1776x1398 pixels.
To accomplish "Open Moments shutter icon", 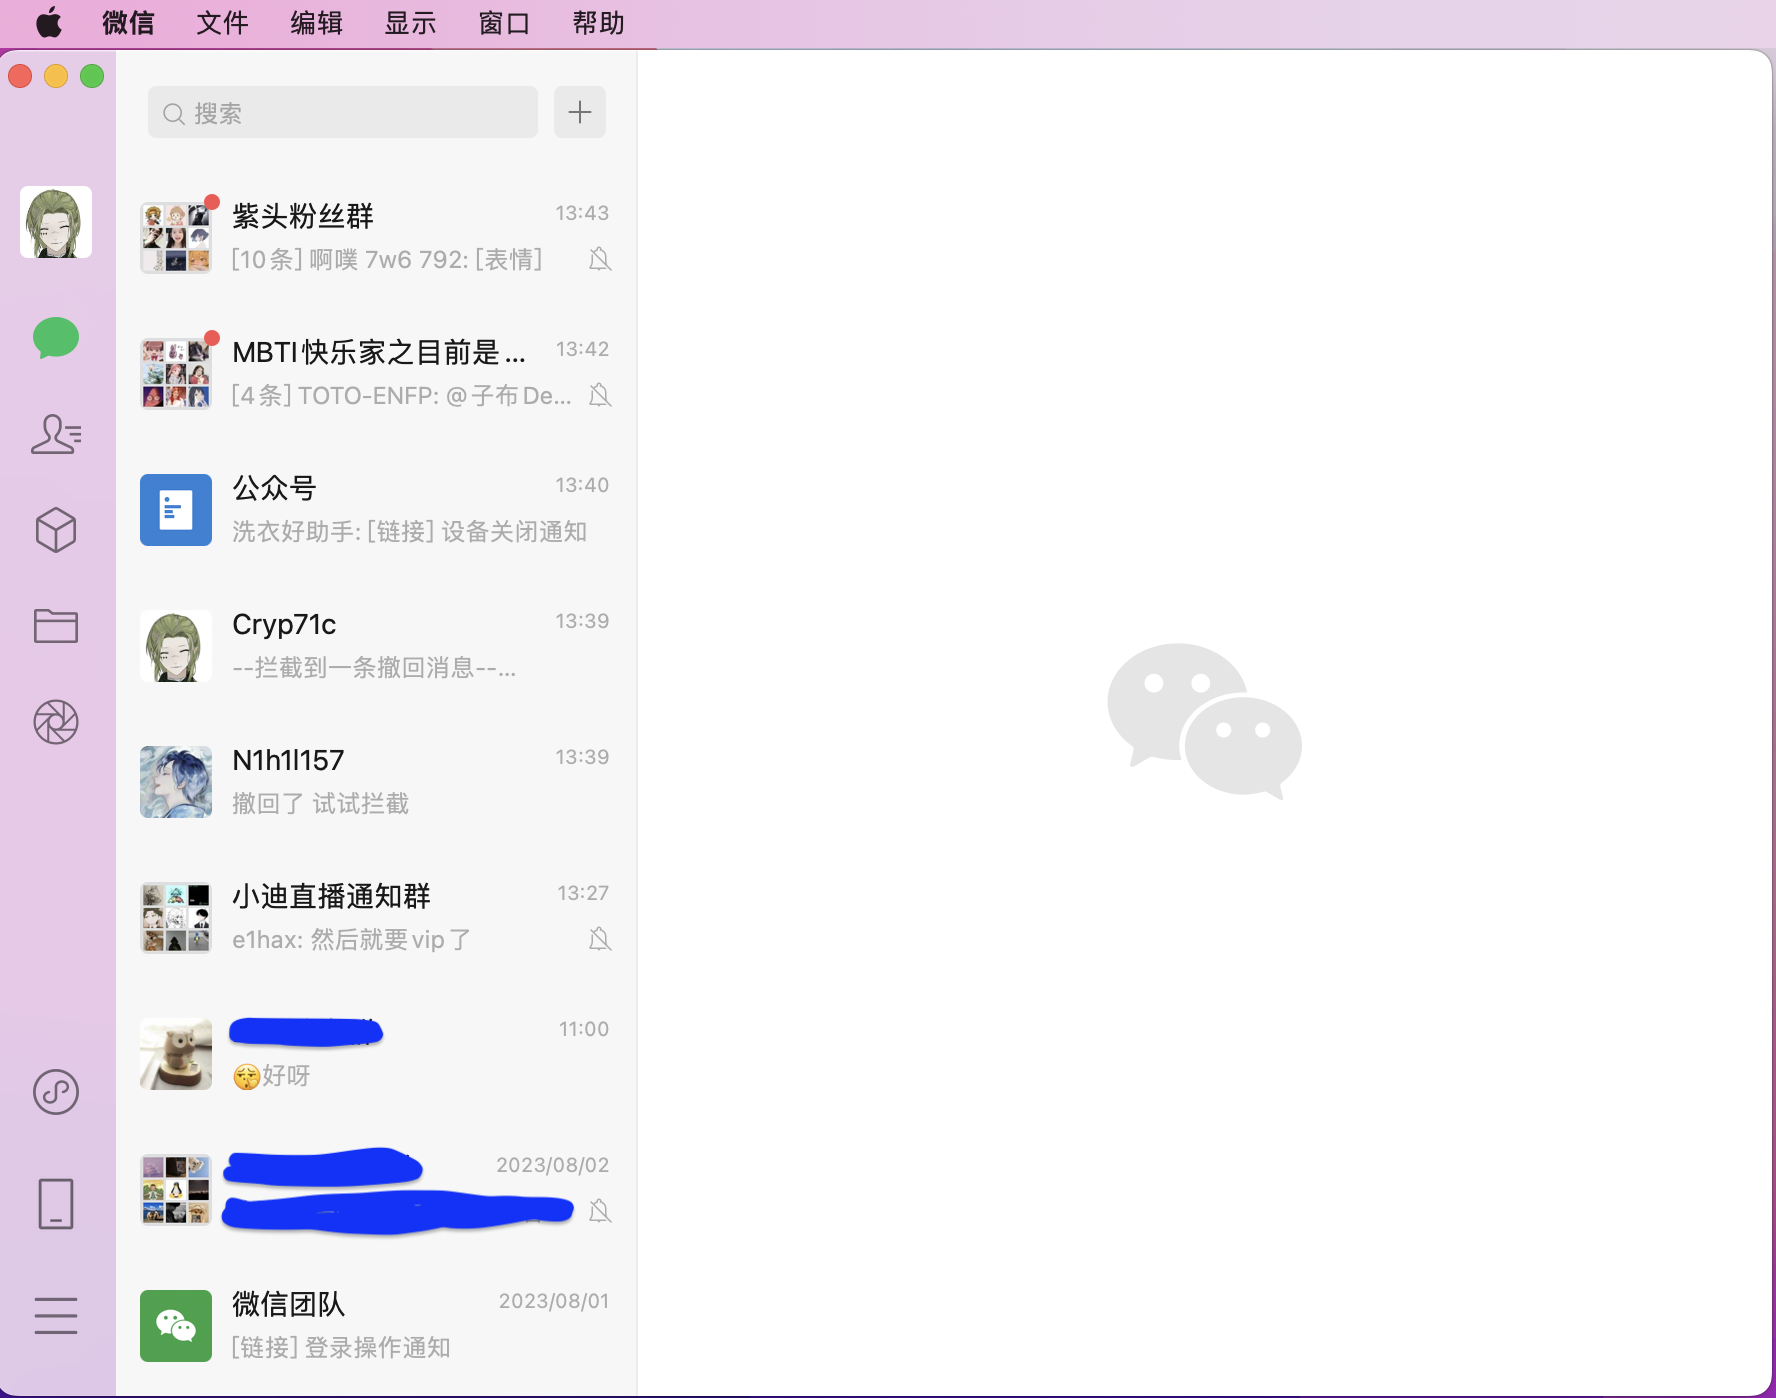I will pos(56,722).
